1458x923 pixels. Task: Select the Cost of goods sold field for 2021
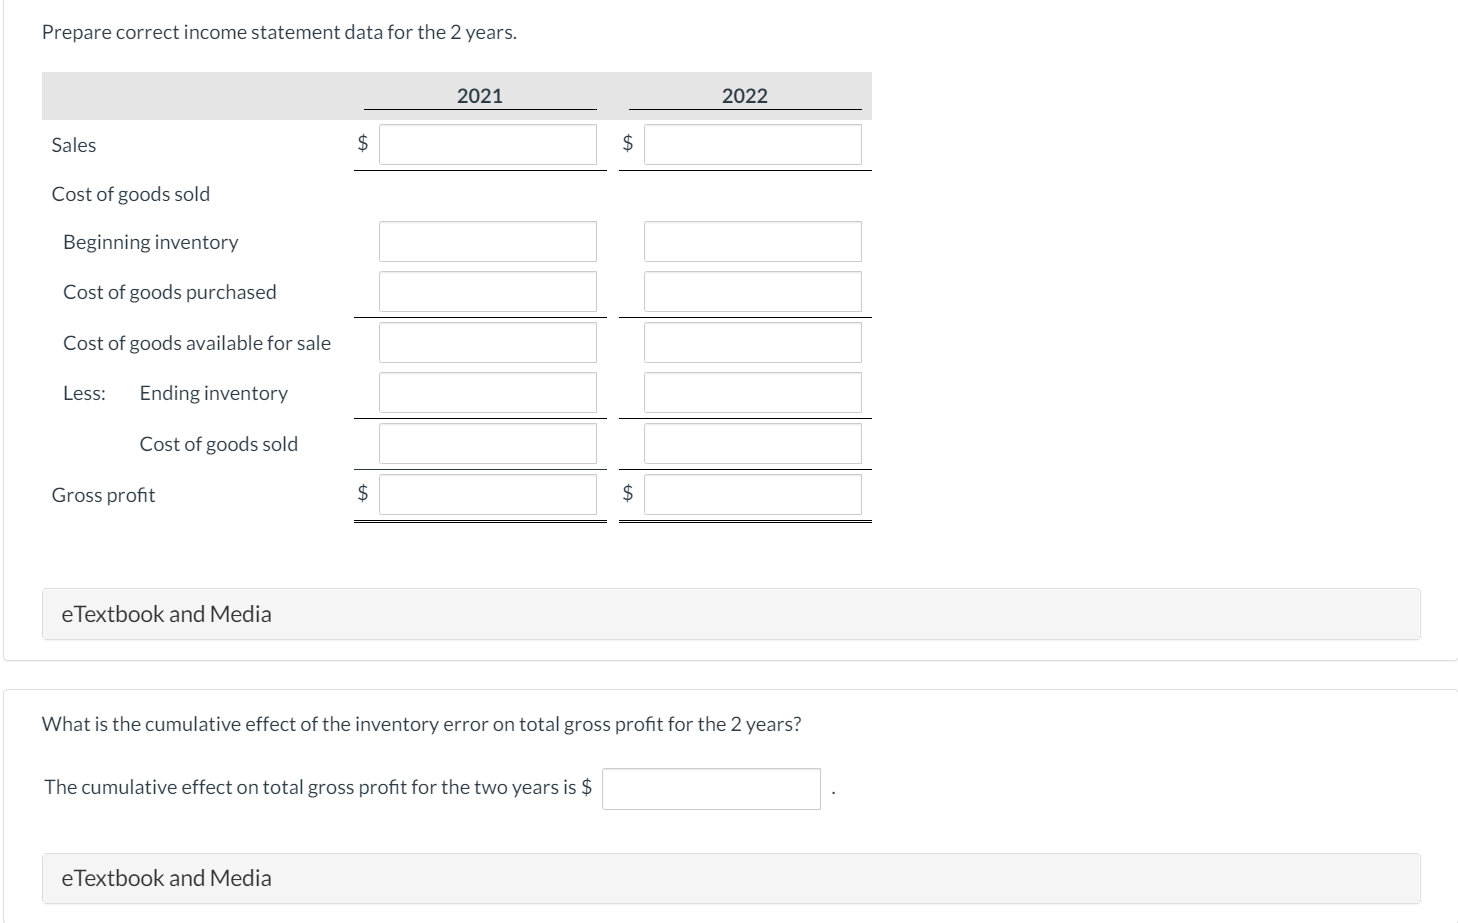pyautogui.click(x=487, y=442)
